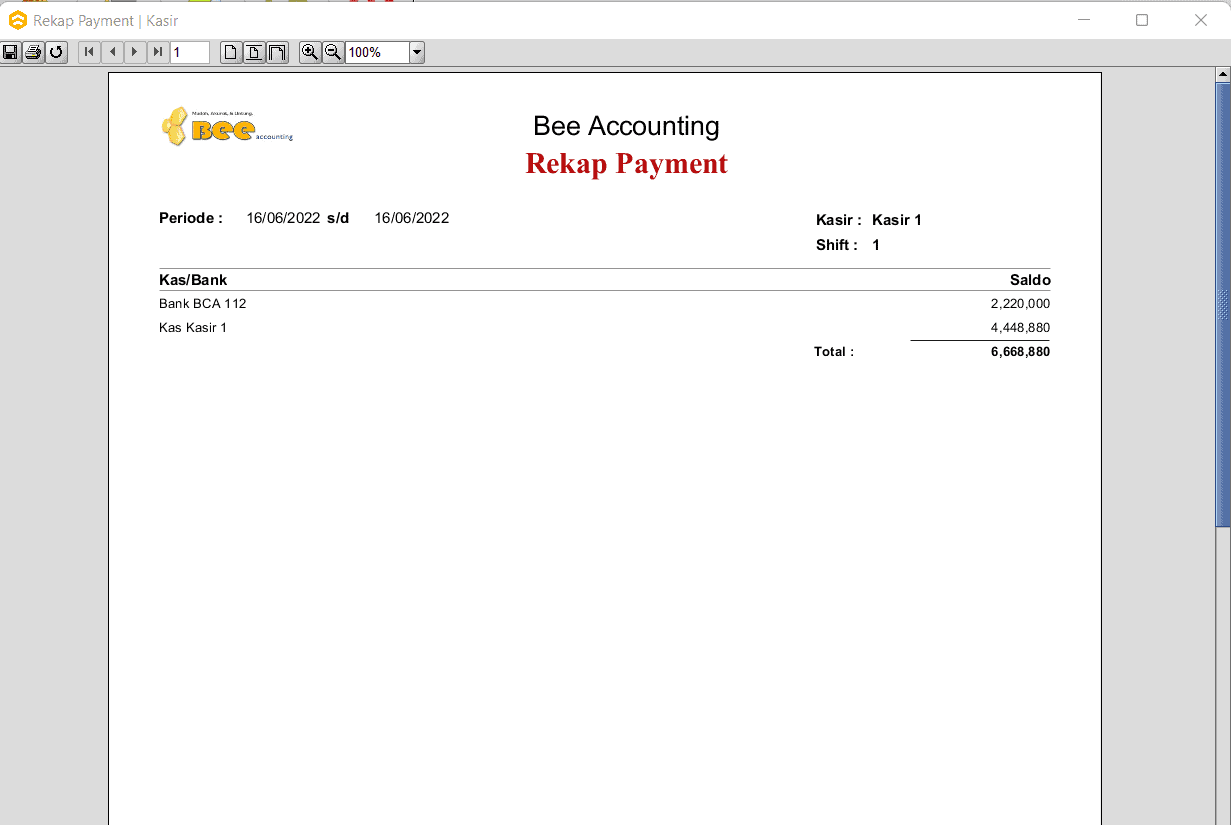Click the Print icon in toolbar
Screen dimensions: 1231x825
(33, 52)
